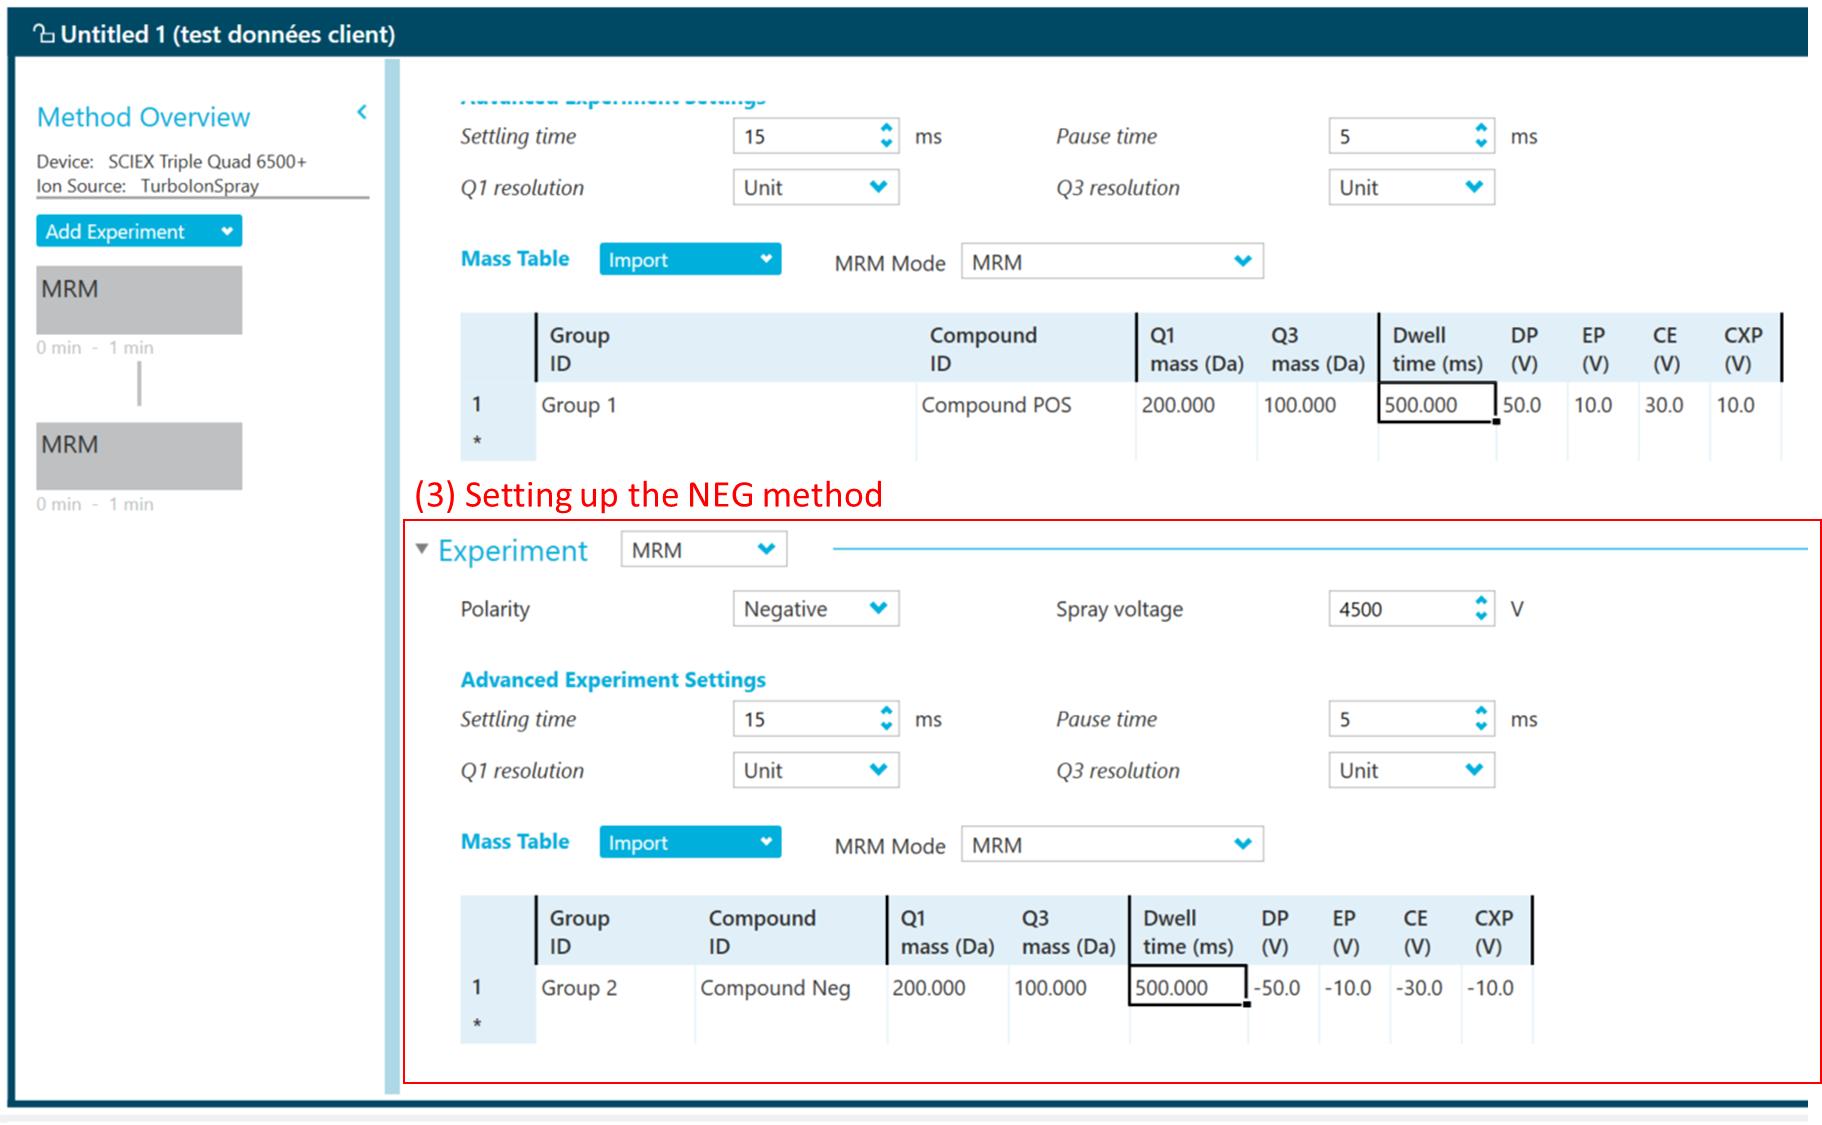Screen dimensions: 1822x1125
Task: Click the Method Overview title
Action: click(143, 117)
